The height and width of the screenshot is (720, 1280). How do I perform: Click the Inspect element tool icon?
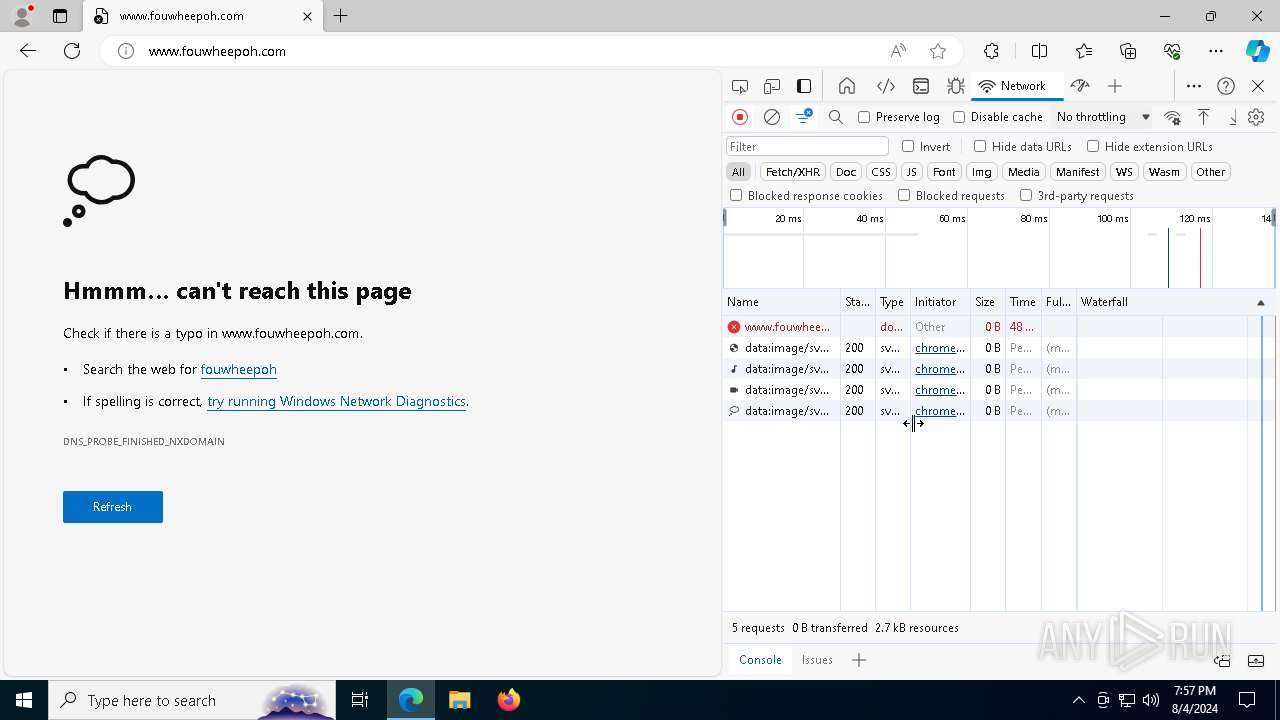point(740,86)
